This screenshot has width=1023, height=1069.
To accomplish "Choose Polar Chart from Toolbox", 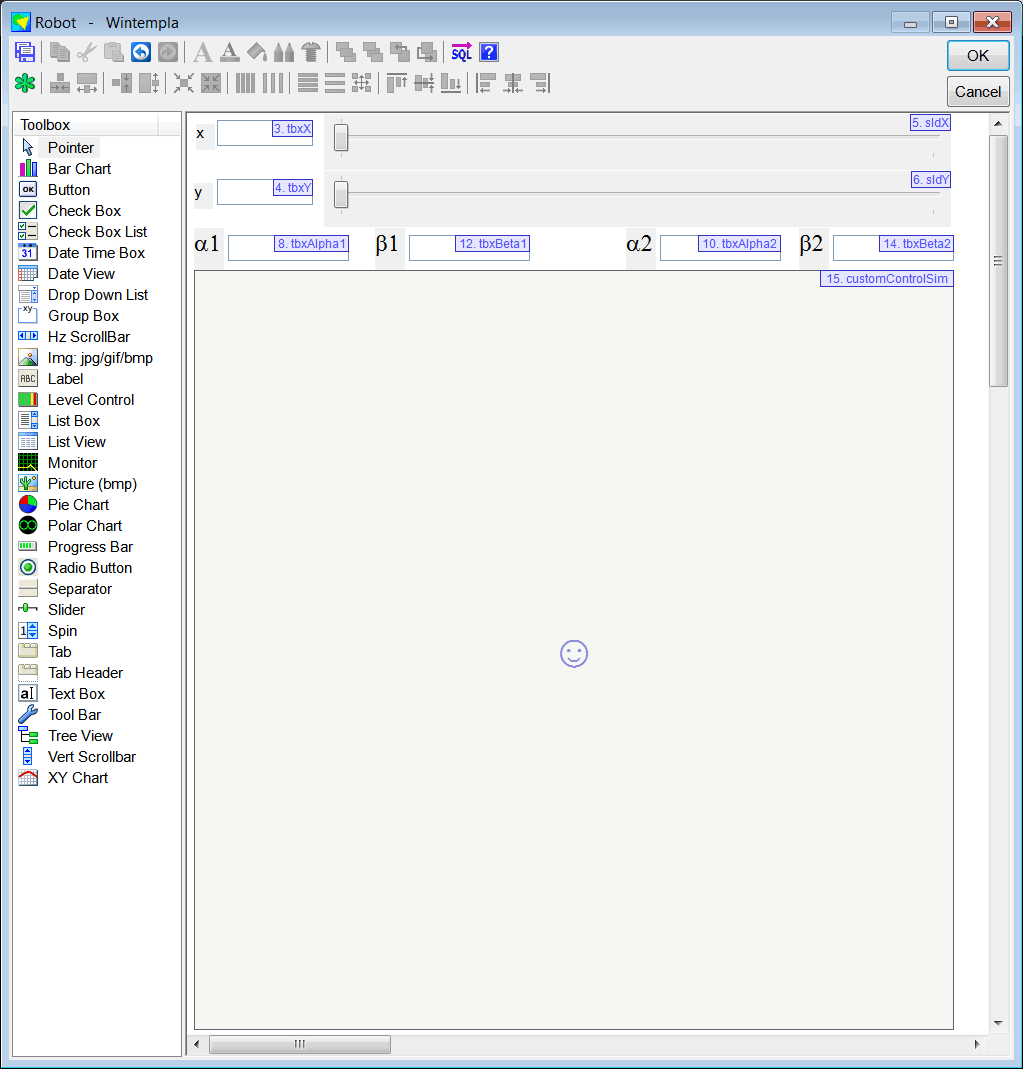I will pos(72,526).
